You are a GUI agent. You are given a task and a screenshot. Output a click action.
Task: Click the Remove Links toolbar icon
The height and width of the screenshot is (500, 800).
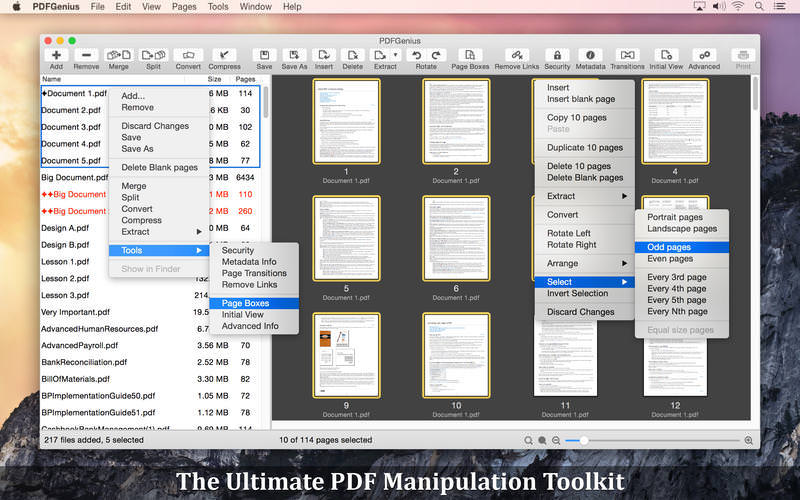pos(516,56)
